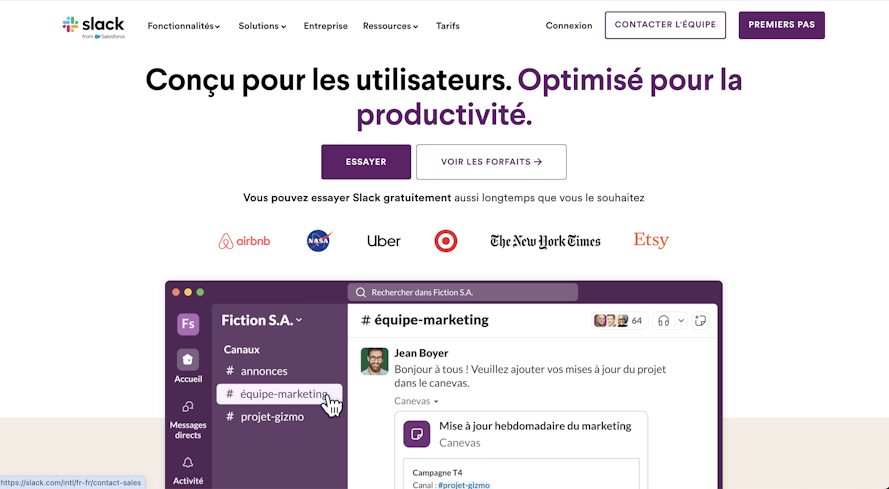Expand the Solutions dropdown menu
Screen dimensions: 889x489
pos(263,26)
